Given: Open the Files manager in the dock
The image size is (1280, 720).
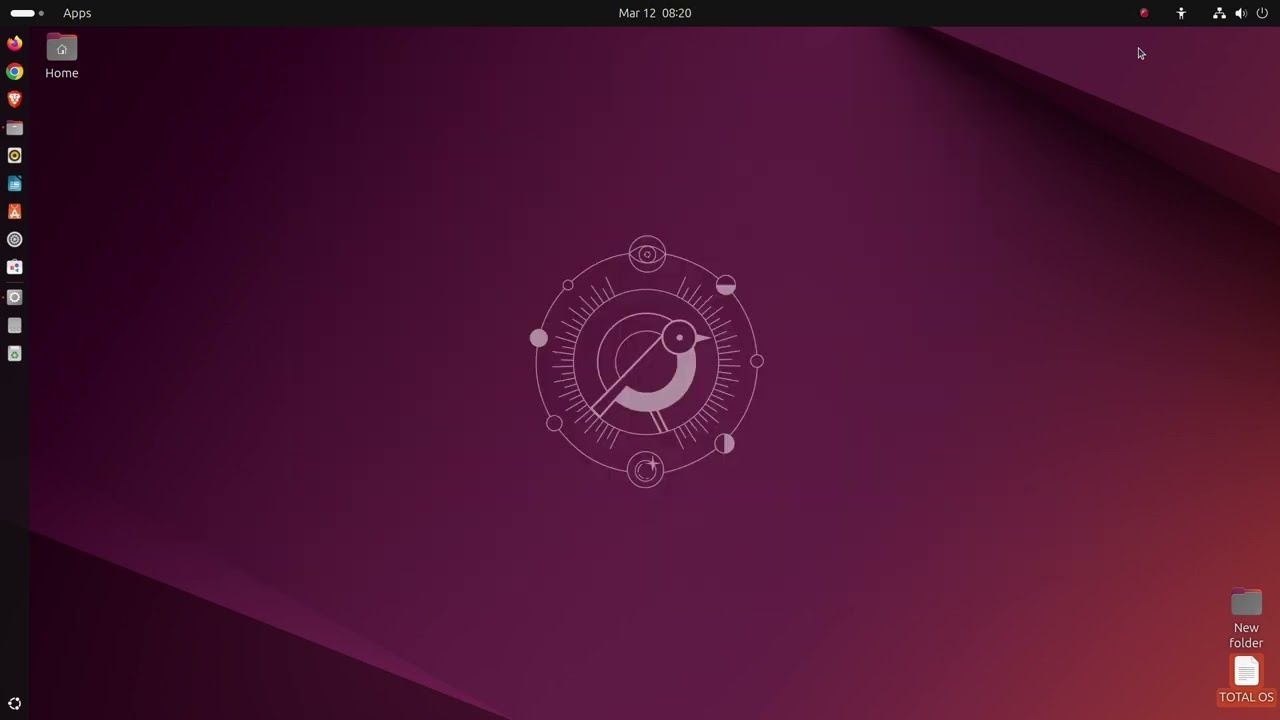Looking at the screenshot, I should coord(14,128).
